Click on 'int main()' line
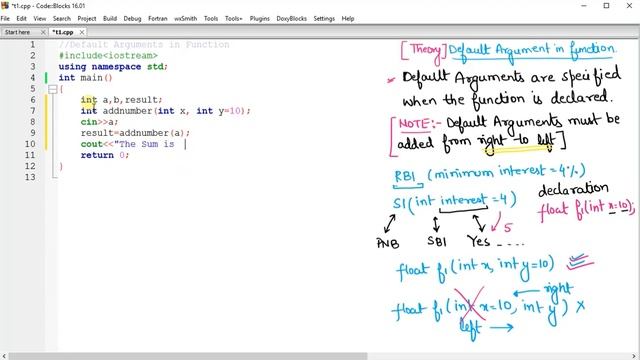This screenshot has width=640, height=360. point(85,78)
